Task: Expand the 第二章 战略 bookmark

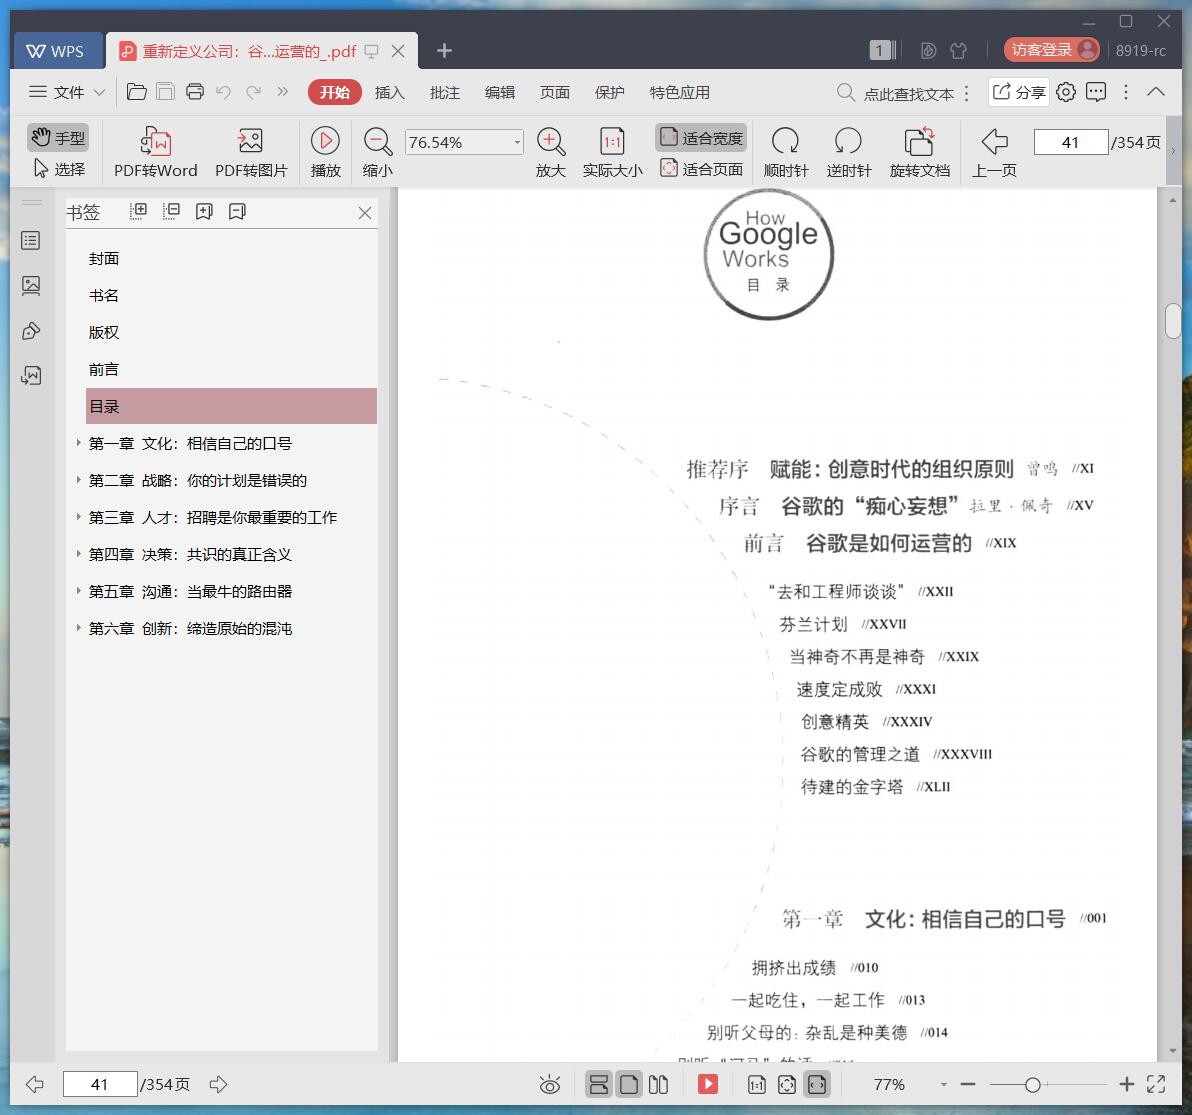Action: coord(78,479)
